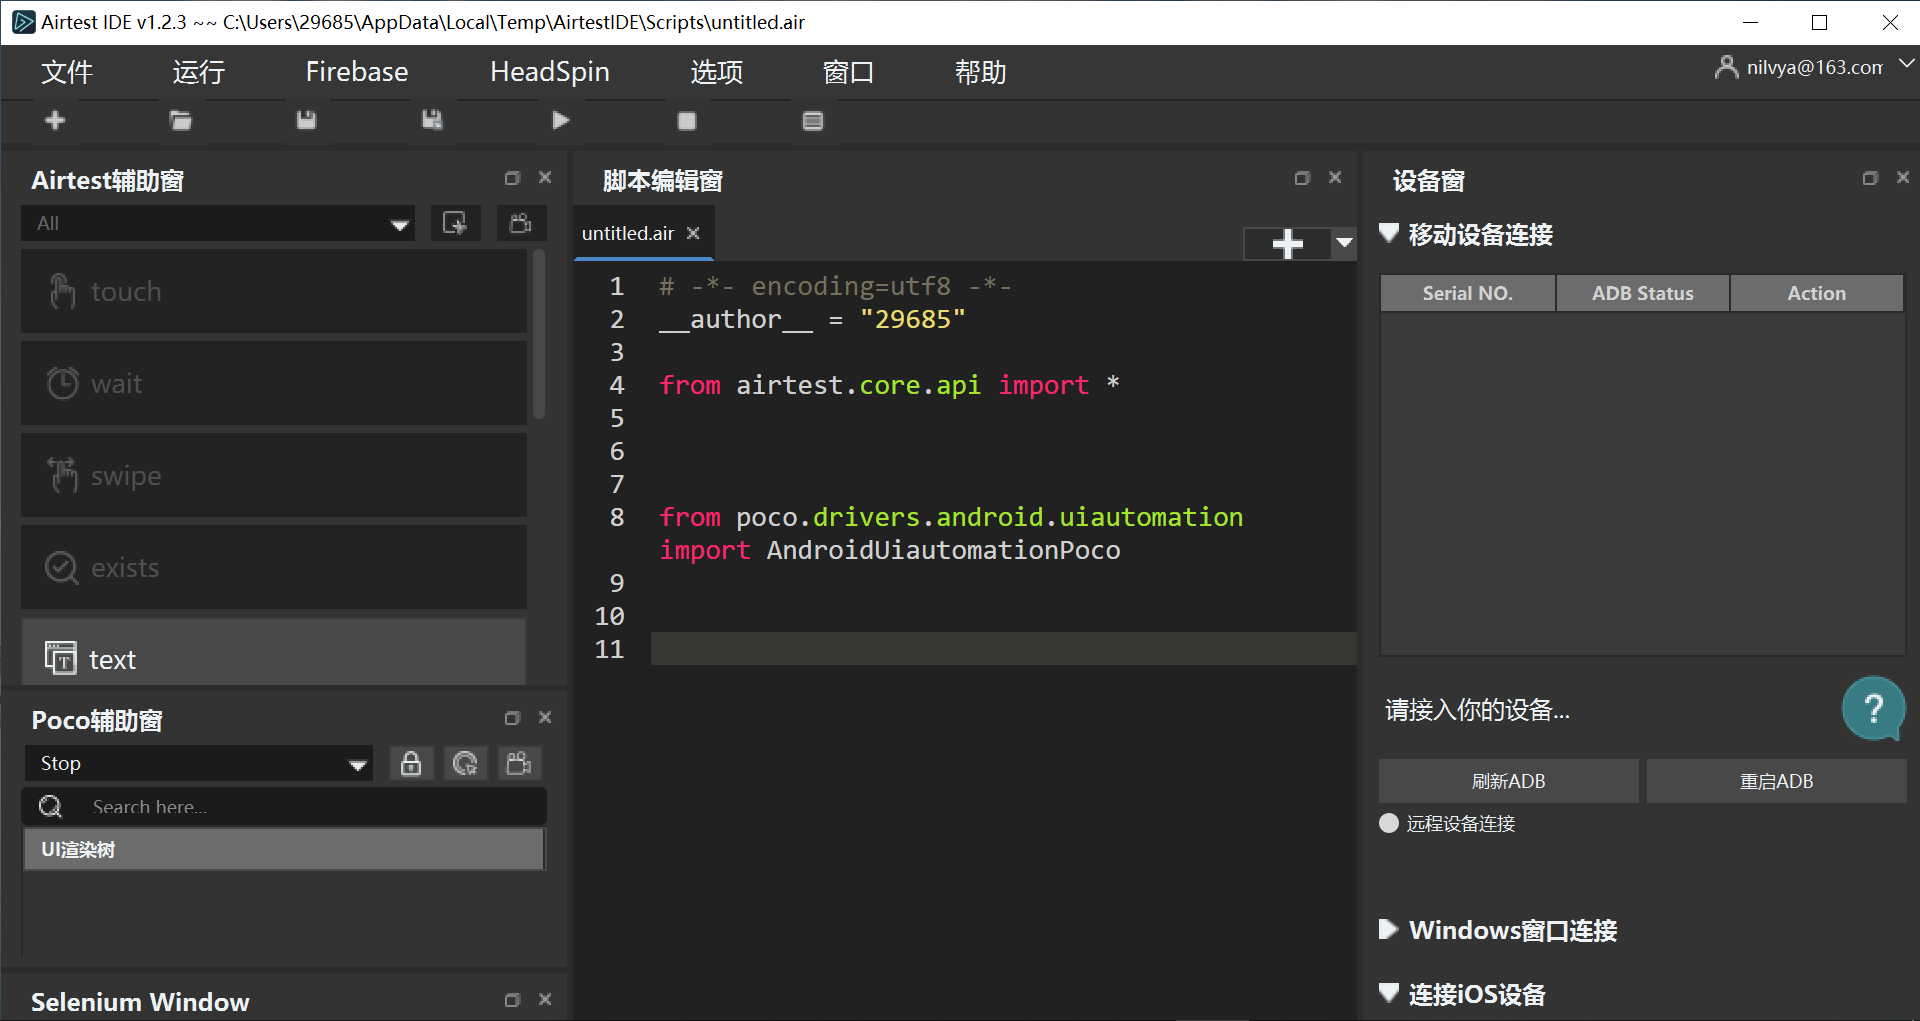This screenshot has height=1021, width=1920.
Task: Close the Airtest辅助窗 panel
Action: click(x=545, y=178)
